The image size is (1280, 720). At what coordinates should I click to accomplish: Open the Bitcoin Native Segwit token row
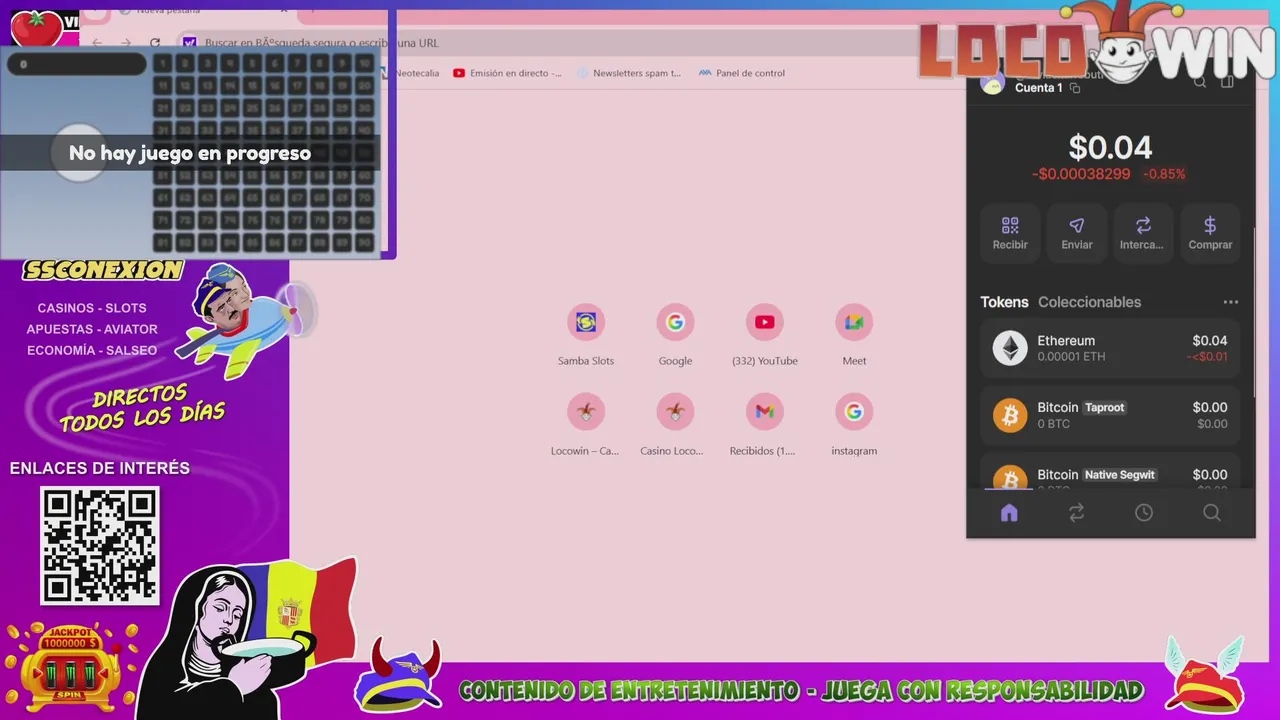click(x=1110, y=472)
